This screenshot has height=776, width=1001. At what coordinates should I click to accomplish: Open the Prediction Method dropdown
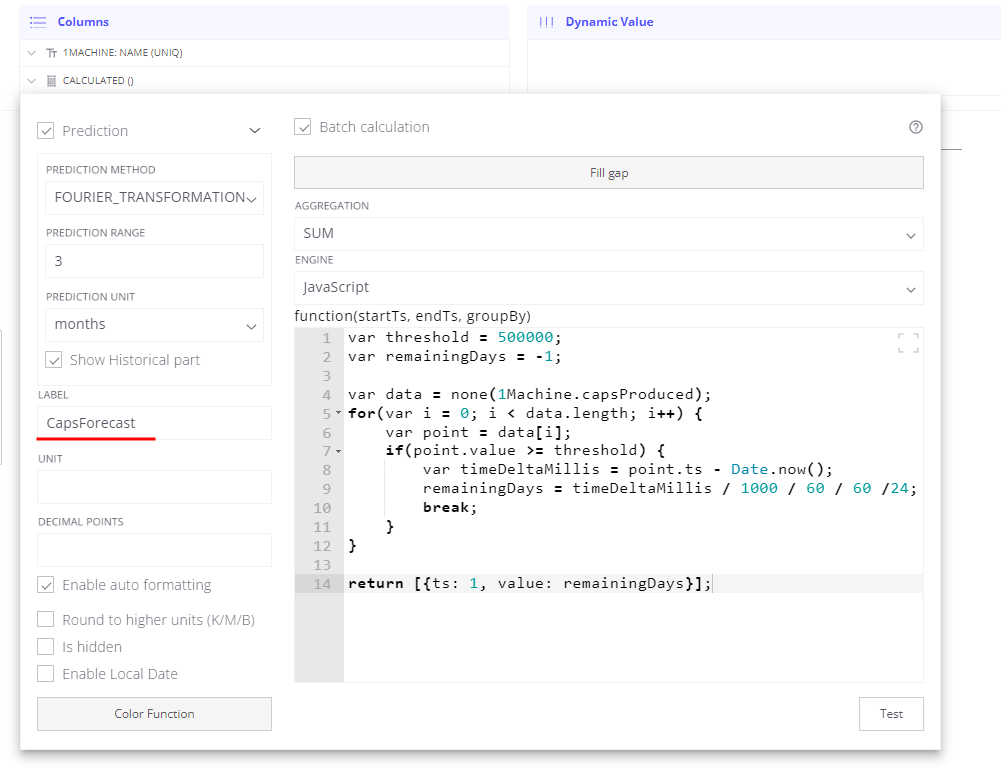click(154, 198)
